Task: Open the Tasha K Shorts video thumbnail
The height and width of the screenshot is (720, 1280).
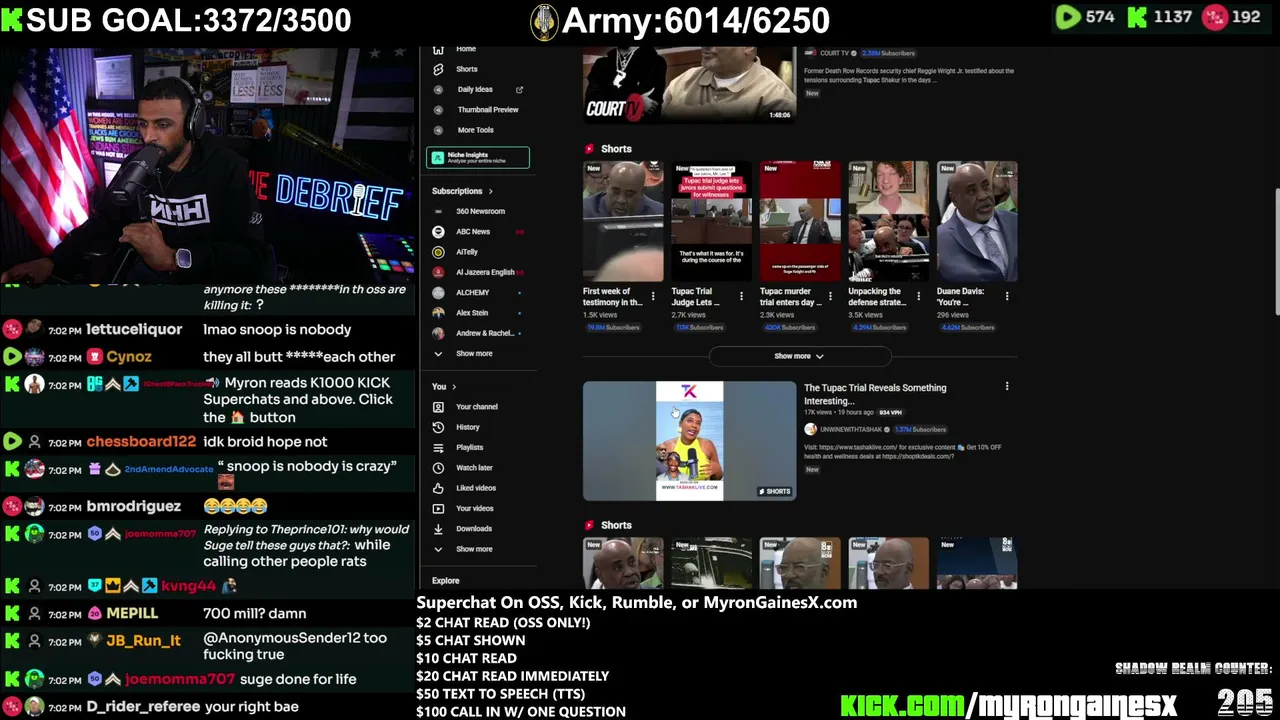Action: click(689, 441)
